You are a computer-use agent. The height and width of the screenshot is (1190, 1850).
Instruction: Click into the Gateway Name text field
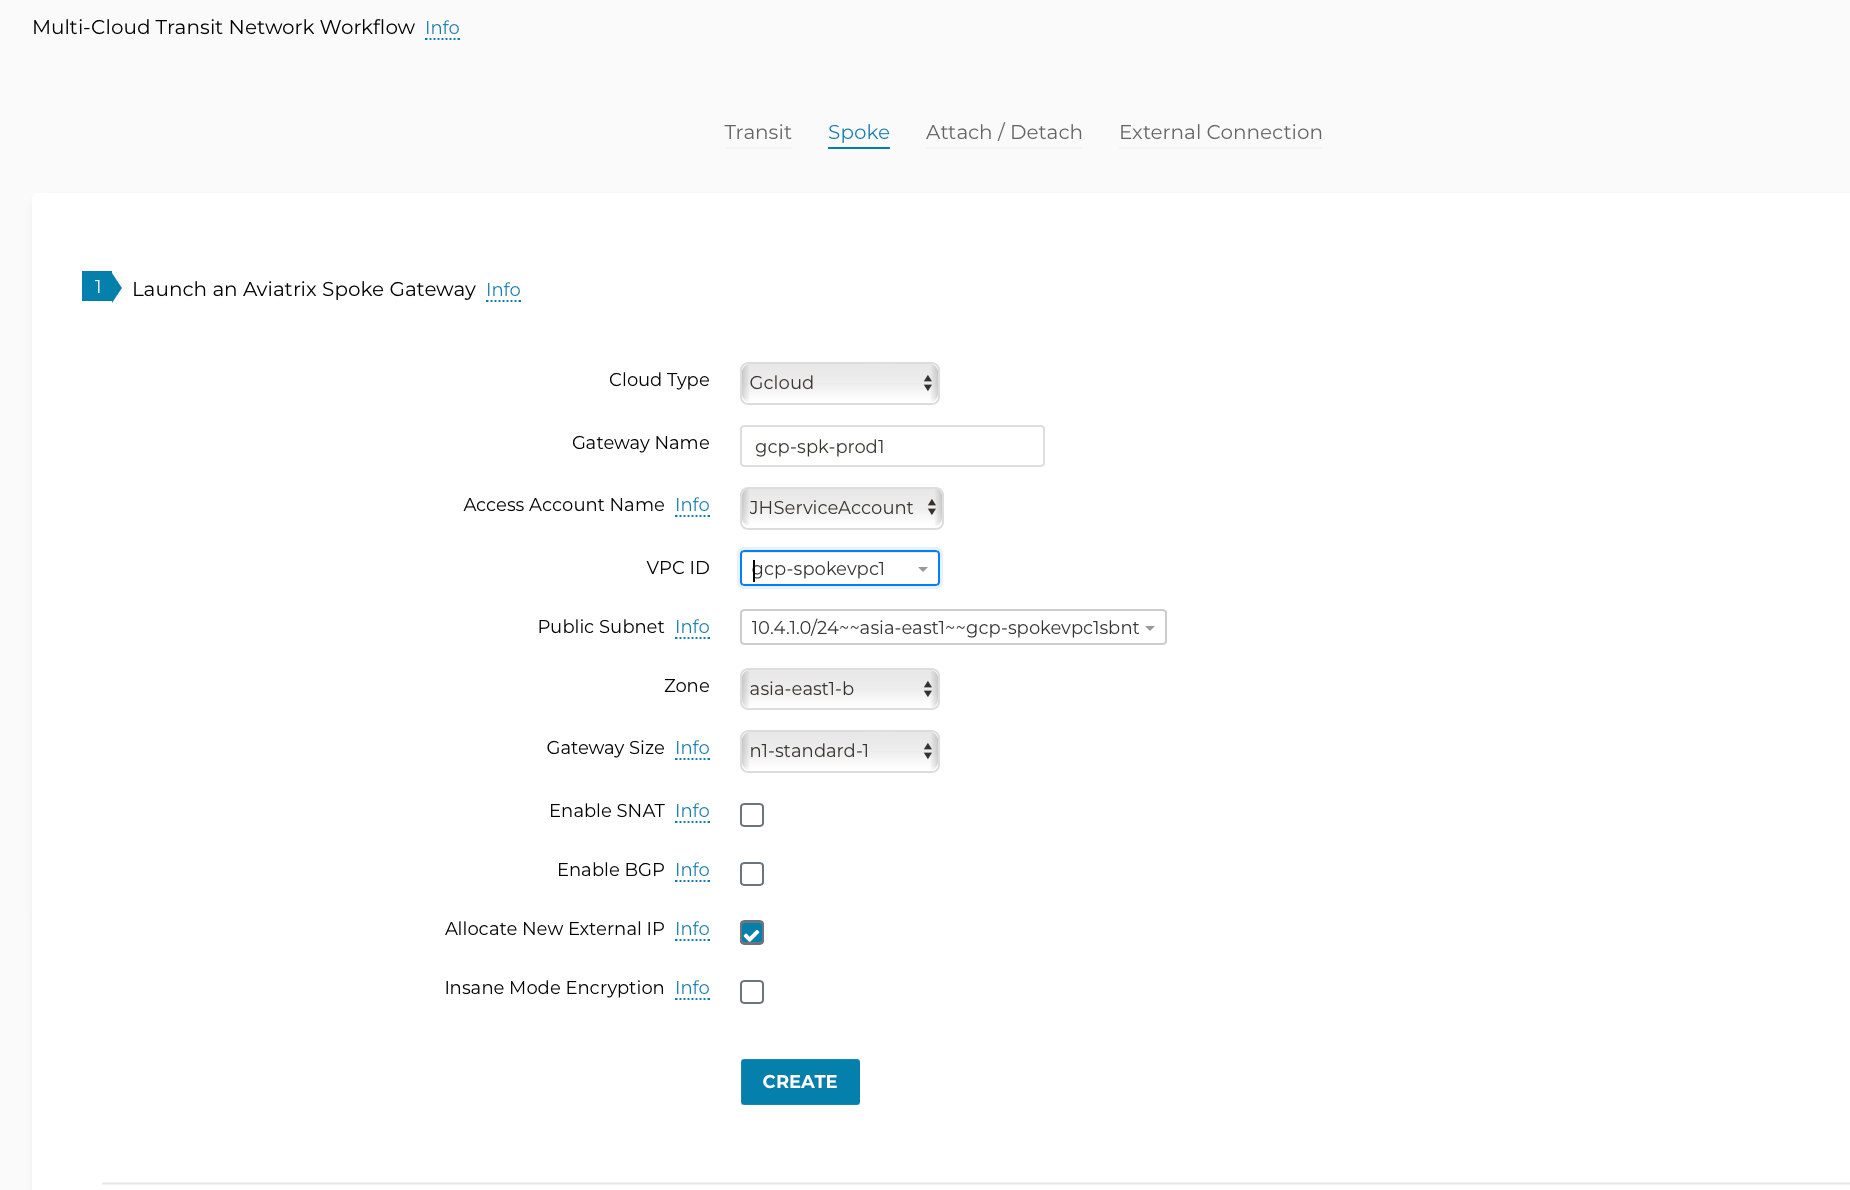(892, 446)
